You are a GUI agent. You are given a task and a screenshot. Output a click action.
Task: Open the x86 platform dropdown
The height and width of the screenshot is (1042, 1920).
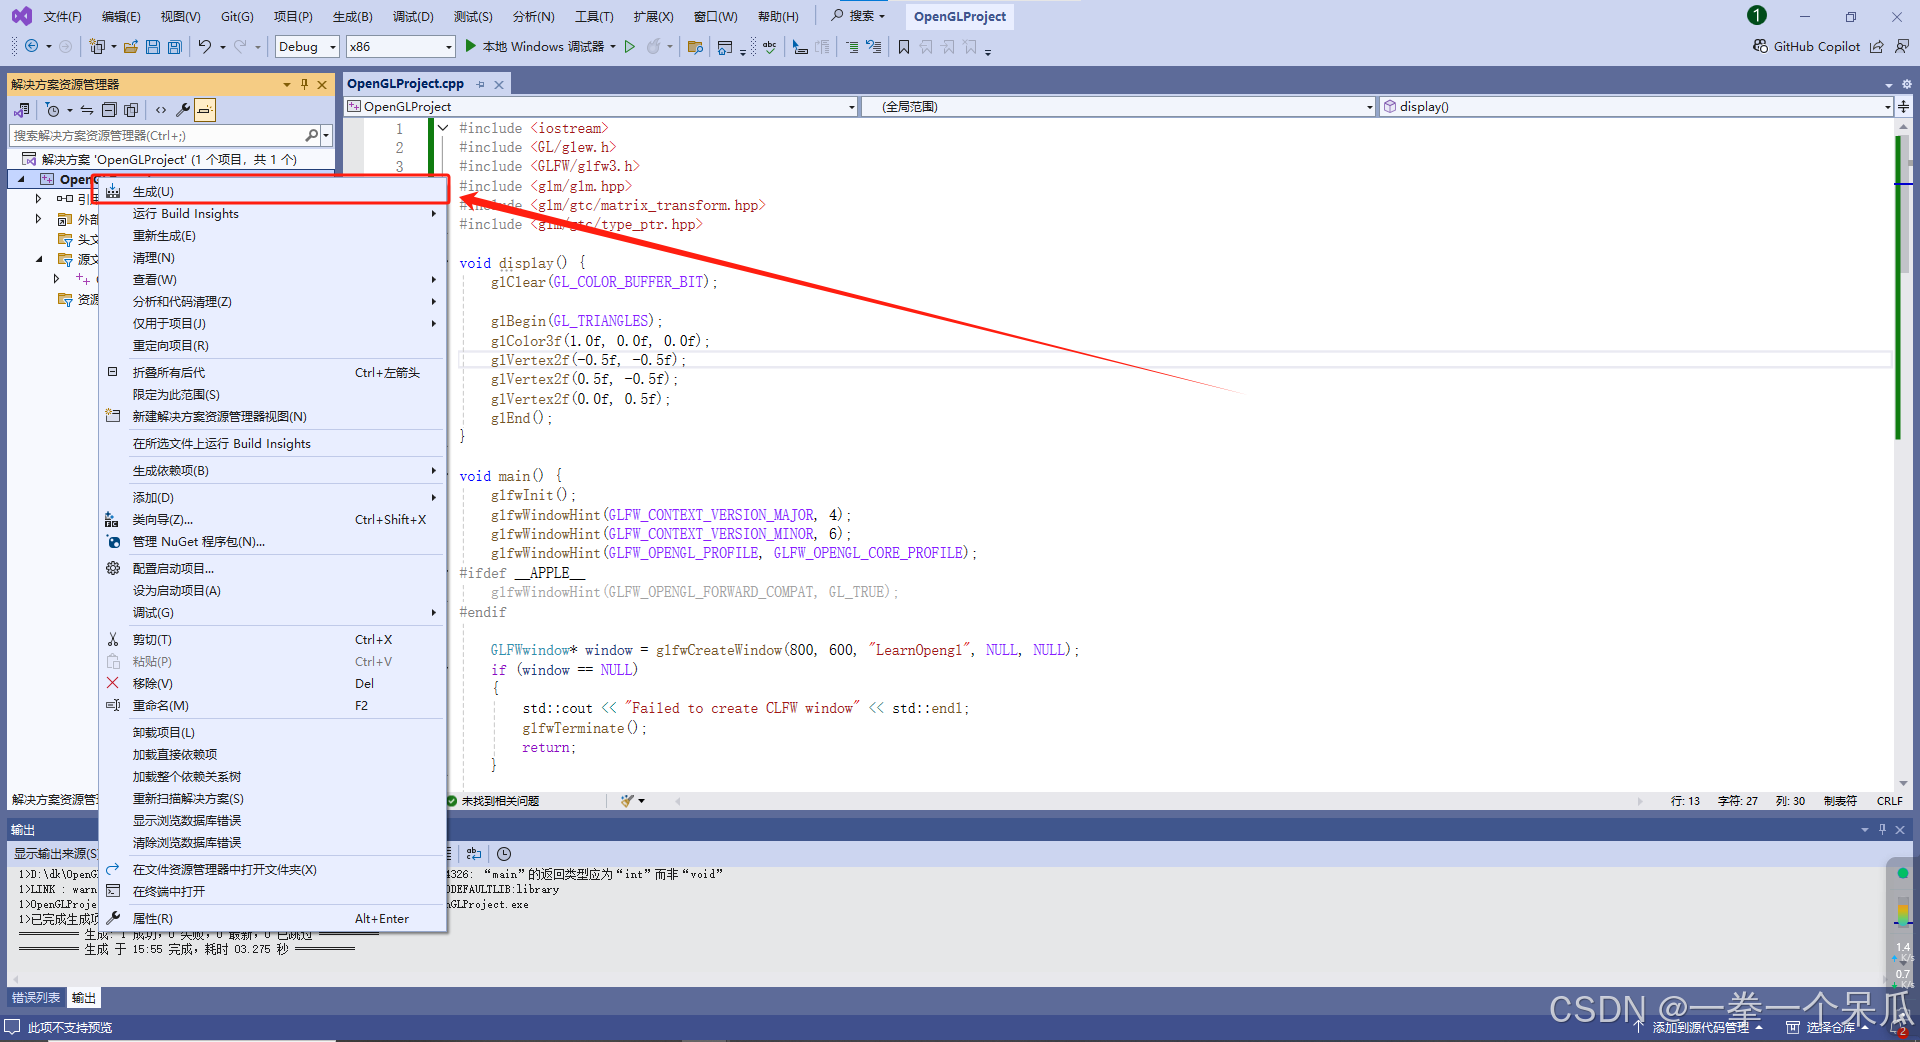tap(400, 46)
